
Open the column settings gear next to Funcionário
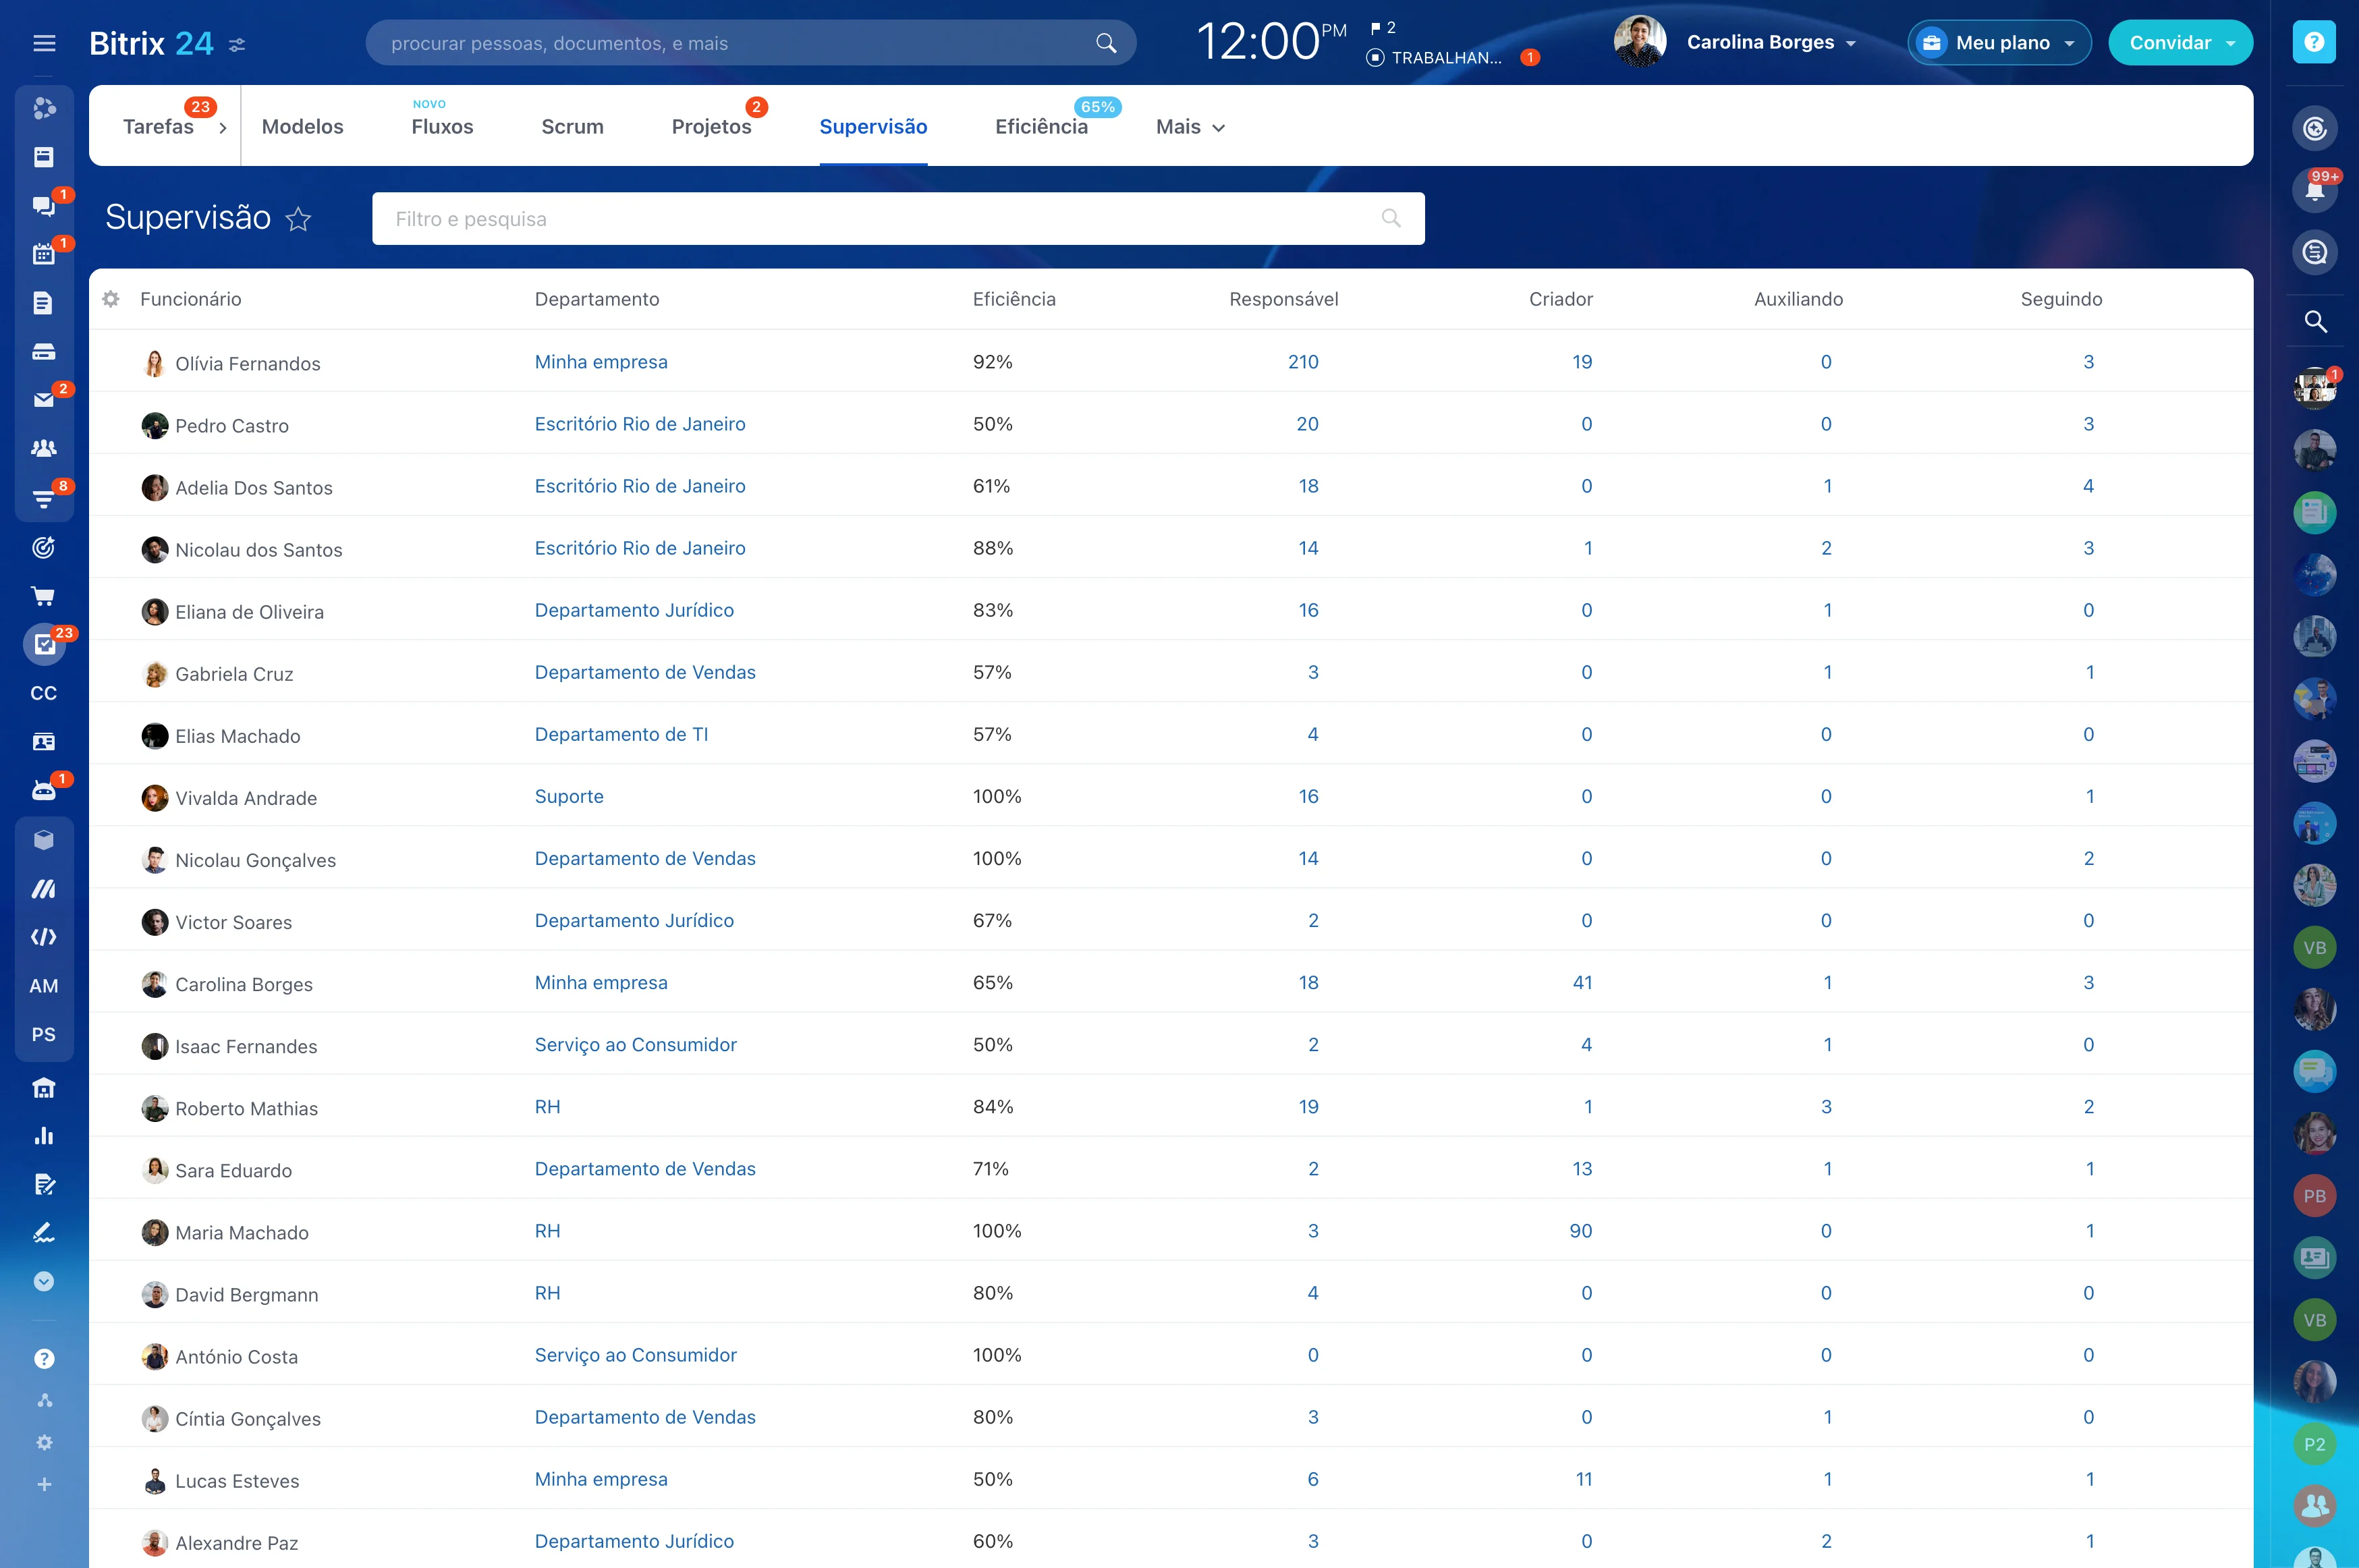[x=110, y=299]
